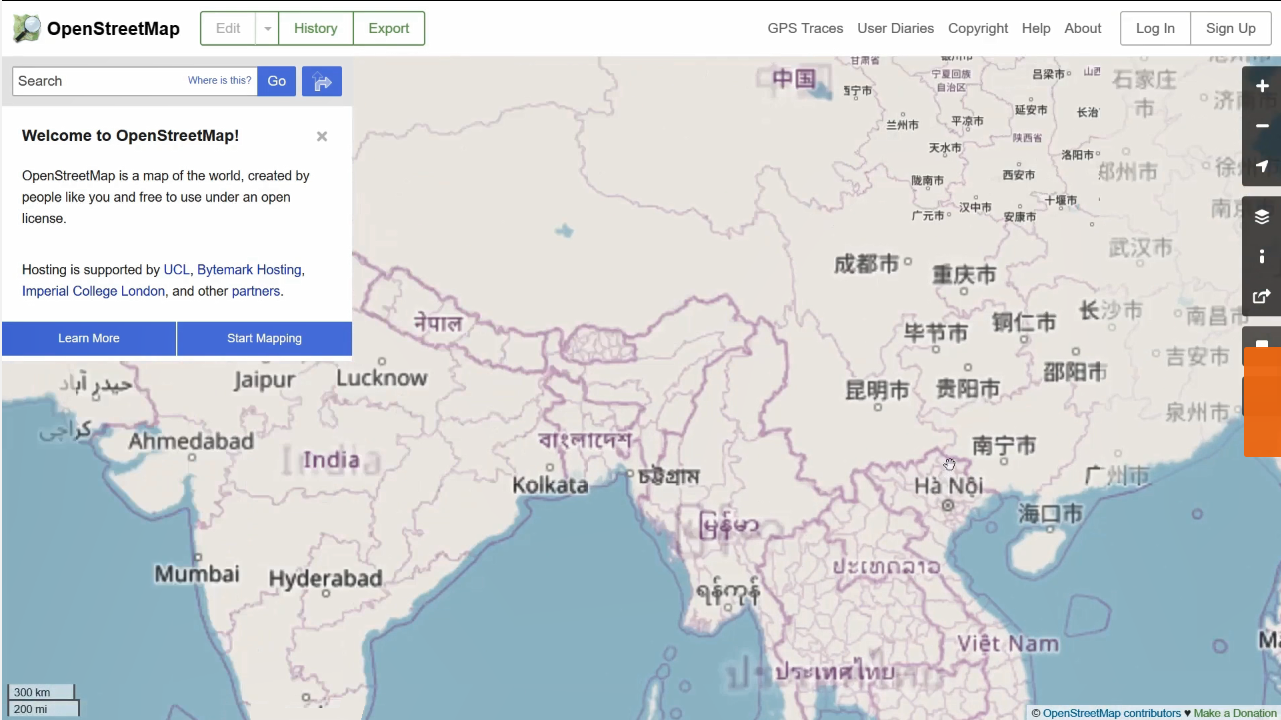Click the Learn More button
This screenshot has height=720, width=1281.
89,338
